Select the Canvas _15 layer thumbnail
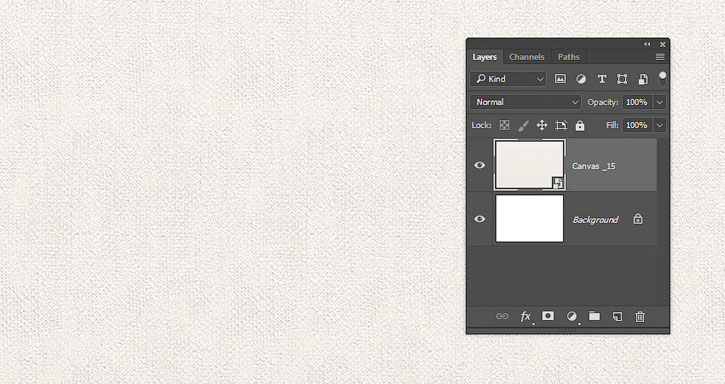This screenshot has height=384, width=725. point(529,165)
